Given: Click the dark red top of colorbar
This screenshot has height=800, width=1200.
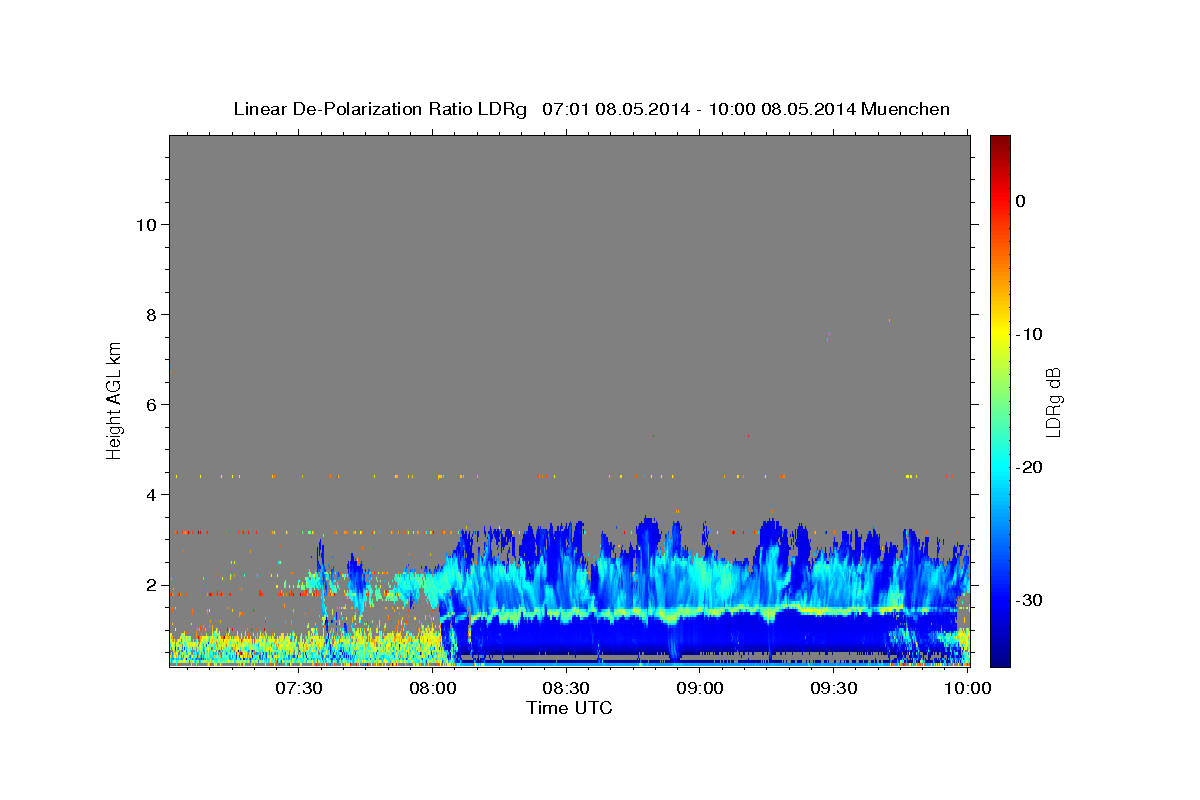Looking at the screenshot, I should click(x=1000, y=142).
